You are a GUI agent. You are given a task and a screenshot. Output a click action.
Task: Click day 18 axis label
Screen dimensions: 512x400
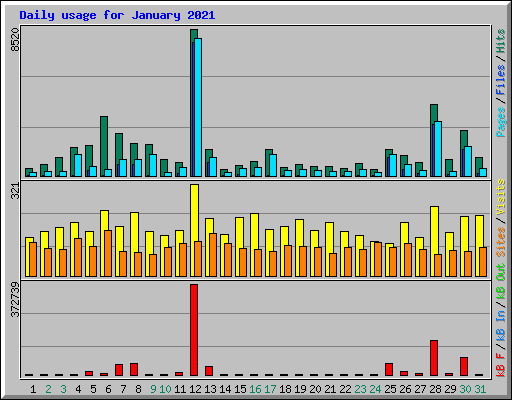tap(285, 389)
